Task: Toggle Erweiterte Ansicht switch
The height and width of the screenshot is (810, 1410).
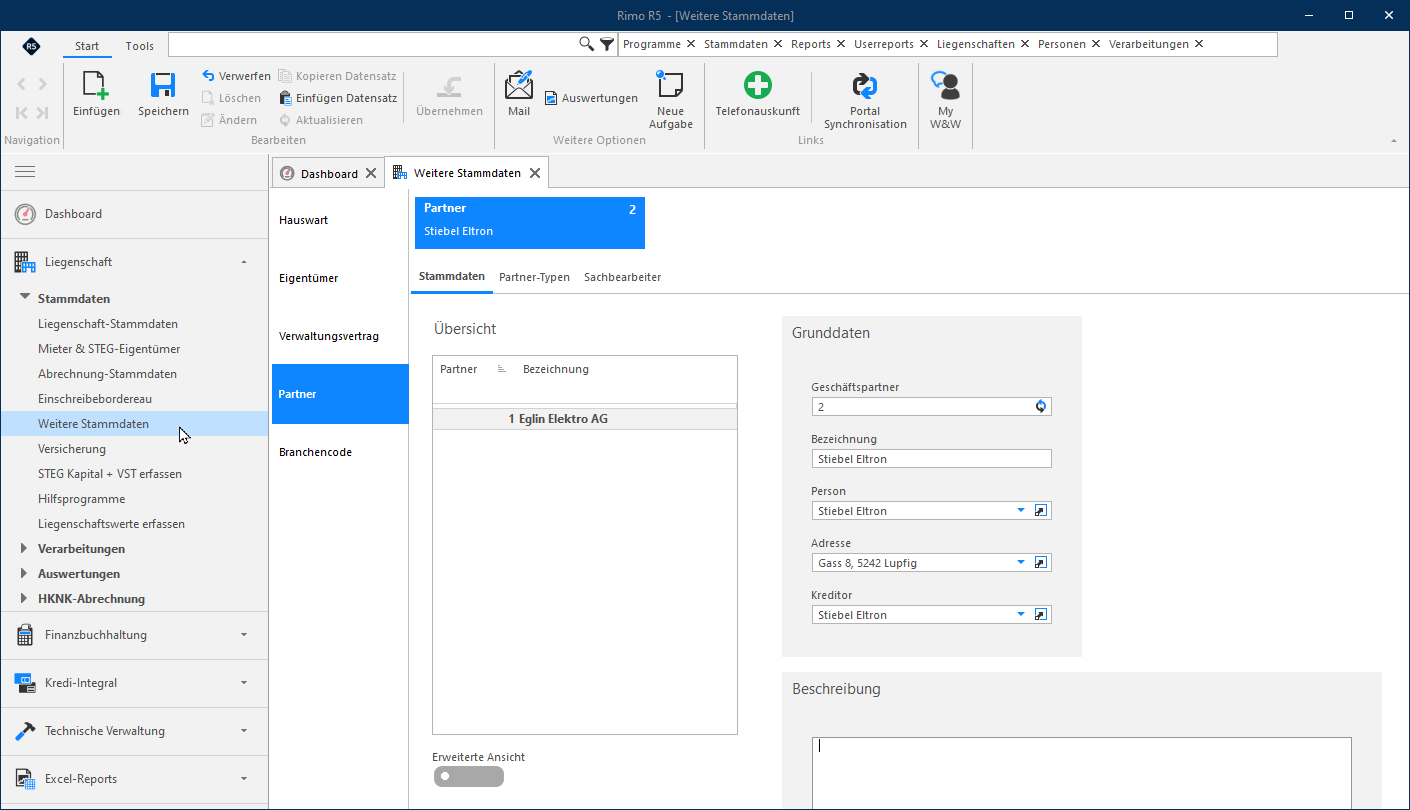Action: point(468,776)
